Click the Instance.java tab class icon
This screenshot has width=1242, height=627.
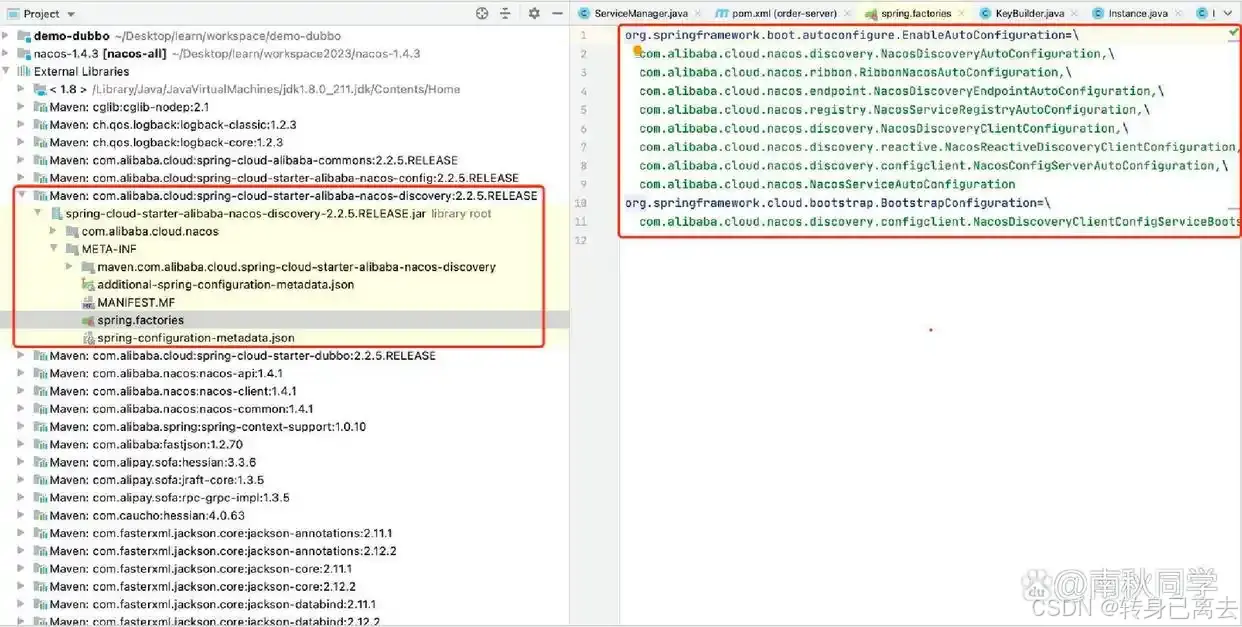click(x=1098, y=13)
